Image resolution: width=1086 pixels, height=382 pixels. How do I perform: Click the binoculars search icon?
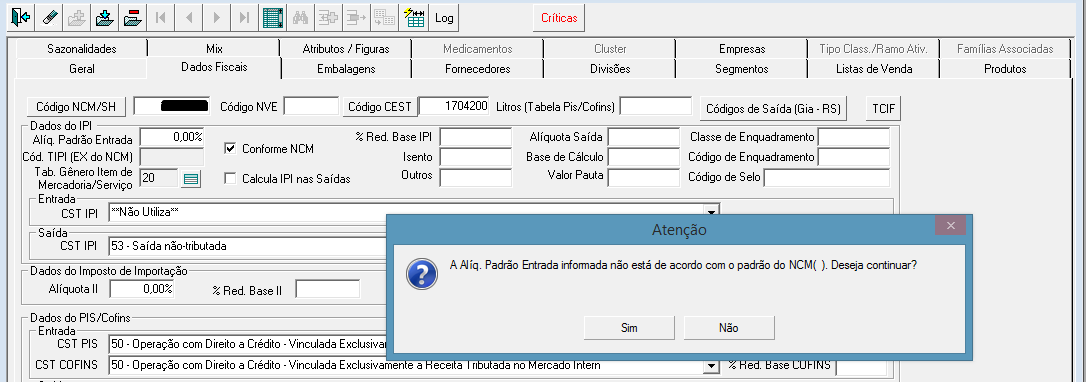301,18
